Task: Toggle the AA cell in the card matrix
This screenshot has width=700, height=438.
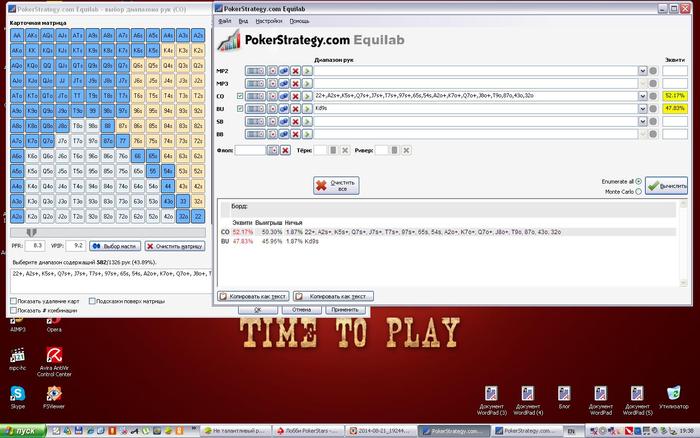Action: [x=17, y=35]
